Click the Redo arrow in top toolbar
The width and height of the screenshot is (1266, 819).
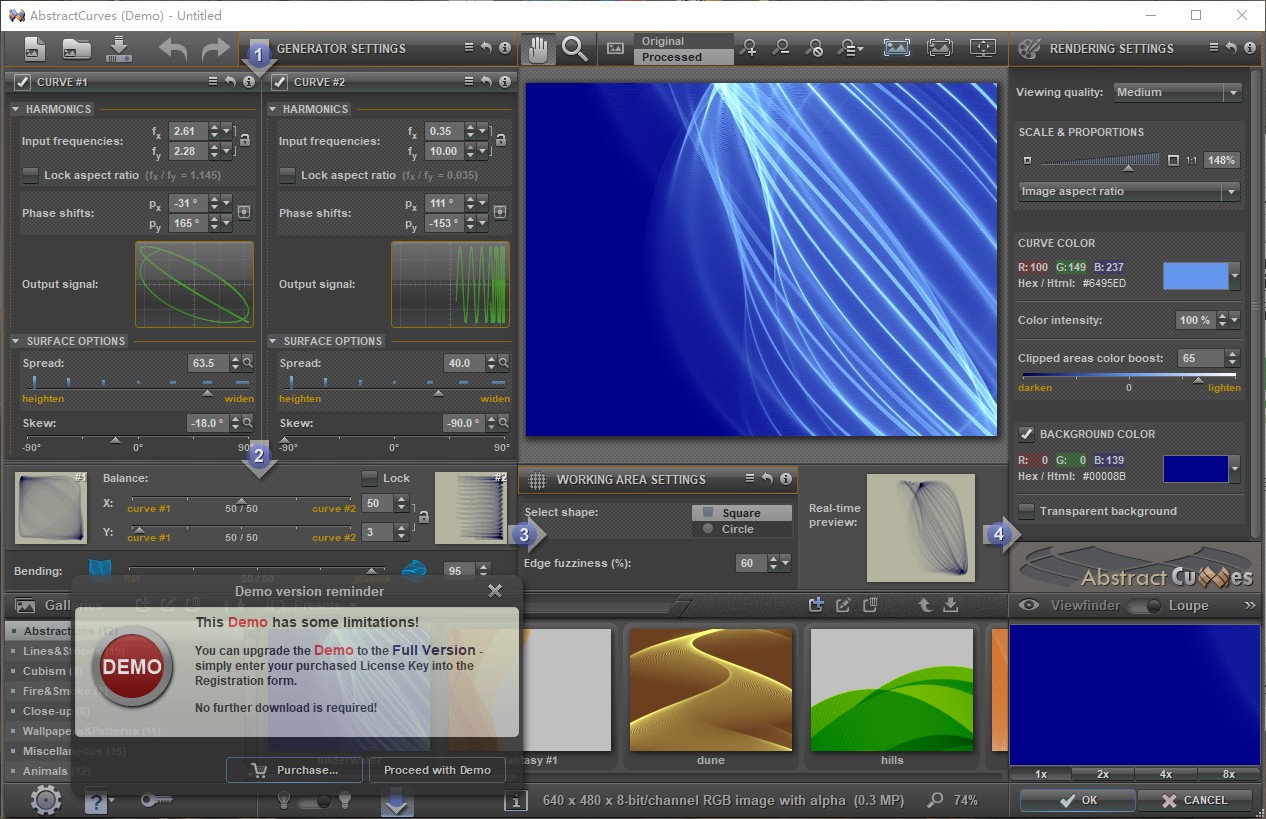coord(215,49)
